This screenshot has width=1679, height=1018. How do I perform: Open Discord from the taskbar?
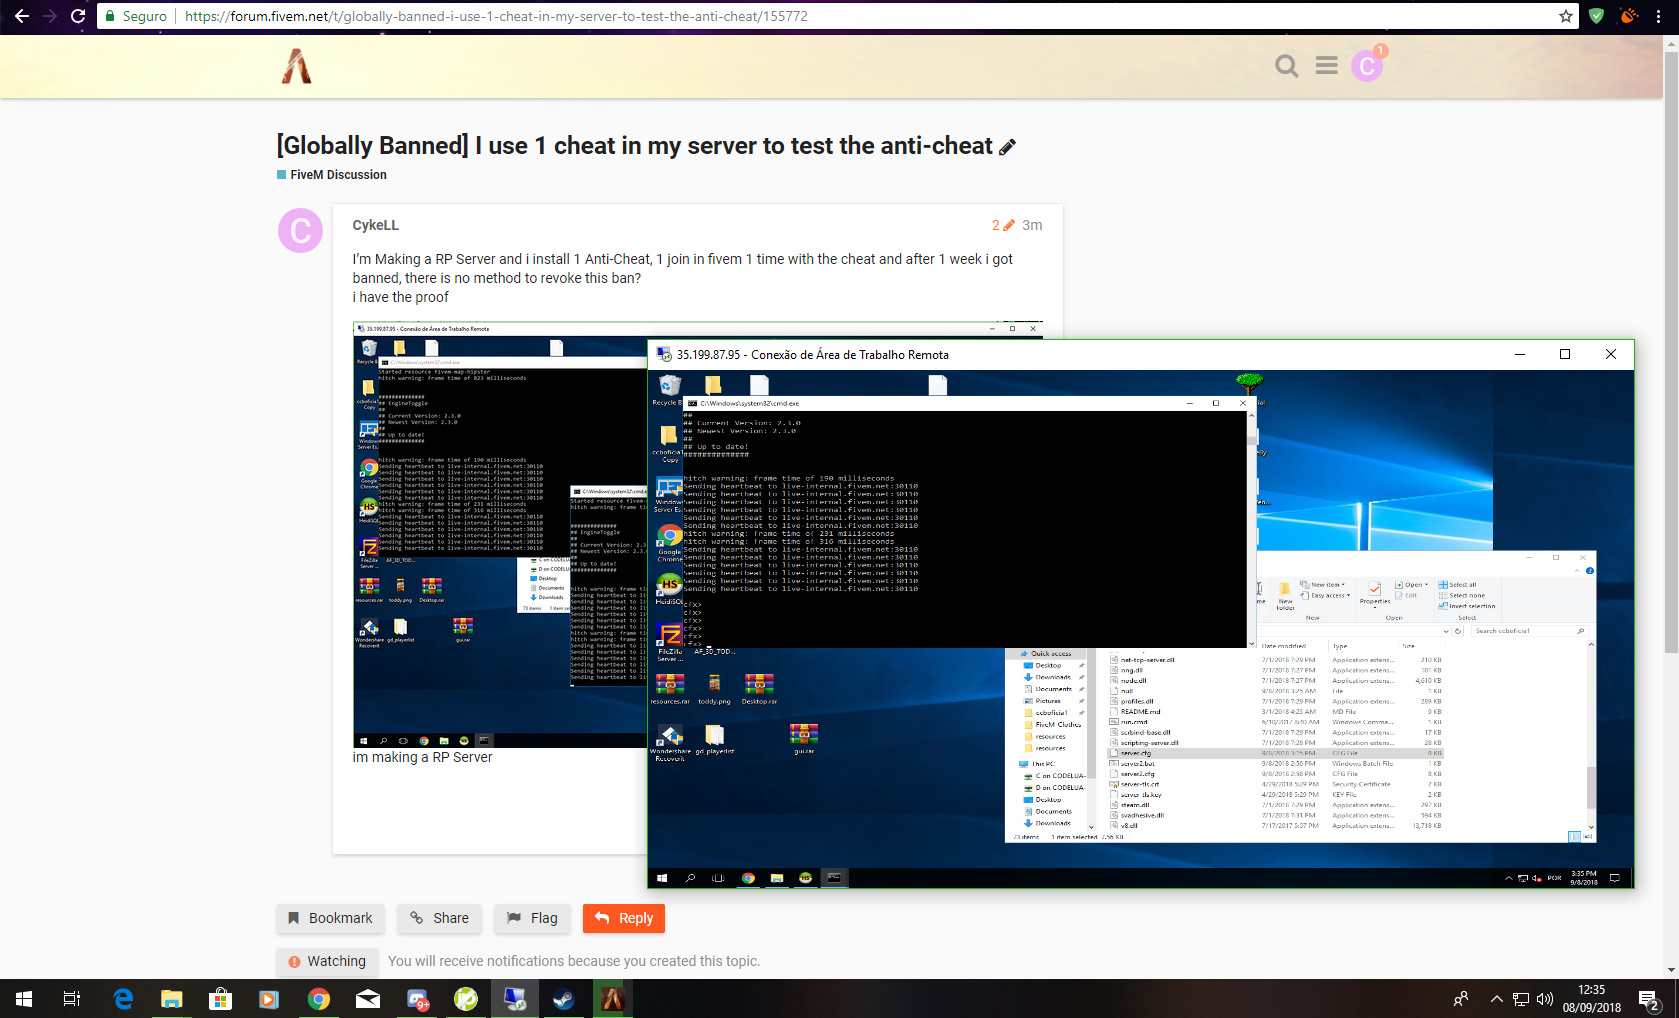(417, 998)
